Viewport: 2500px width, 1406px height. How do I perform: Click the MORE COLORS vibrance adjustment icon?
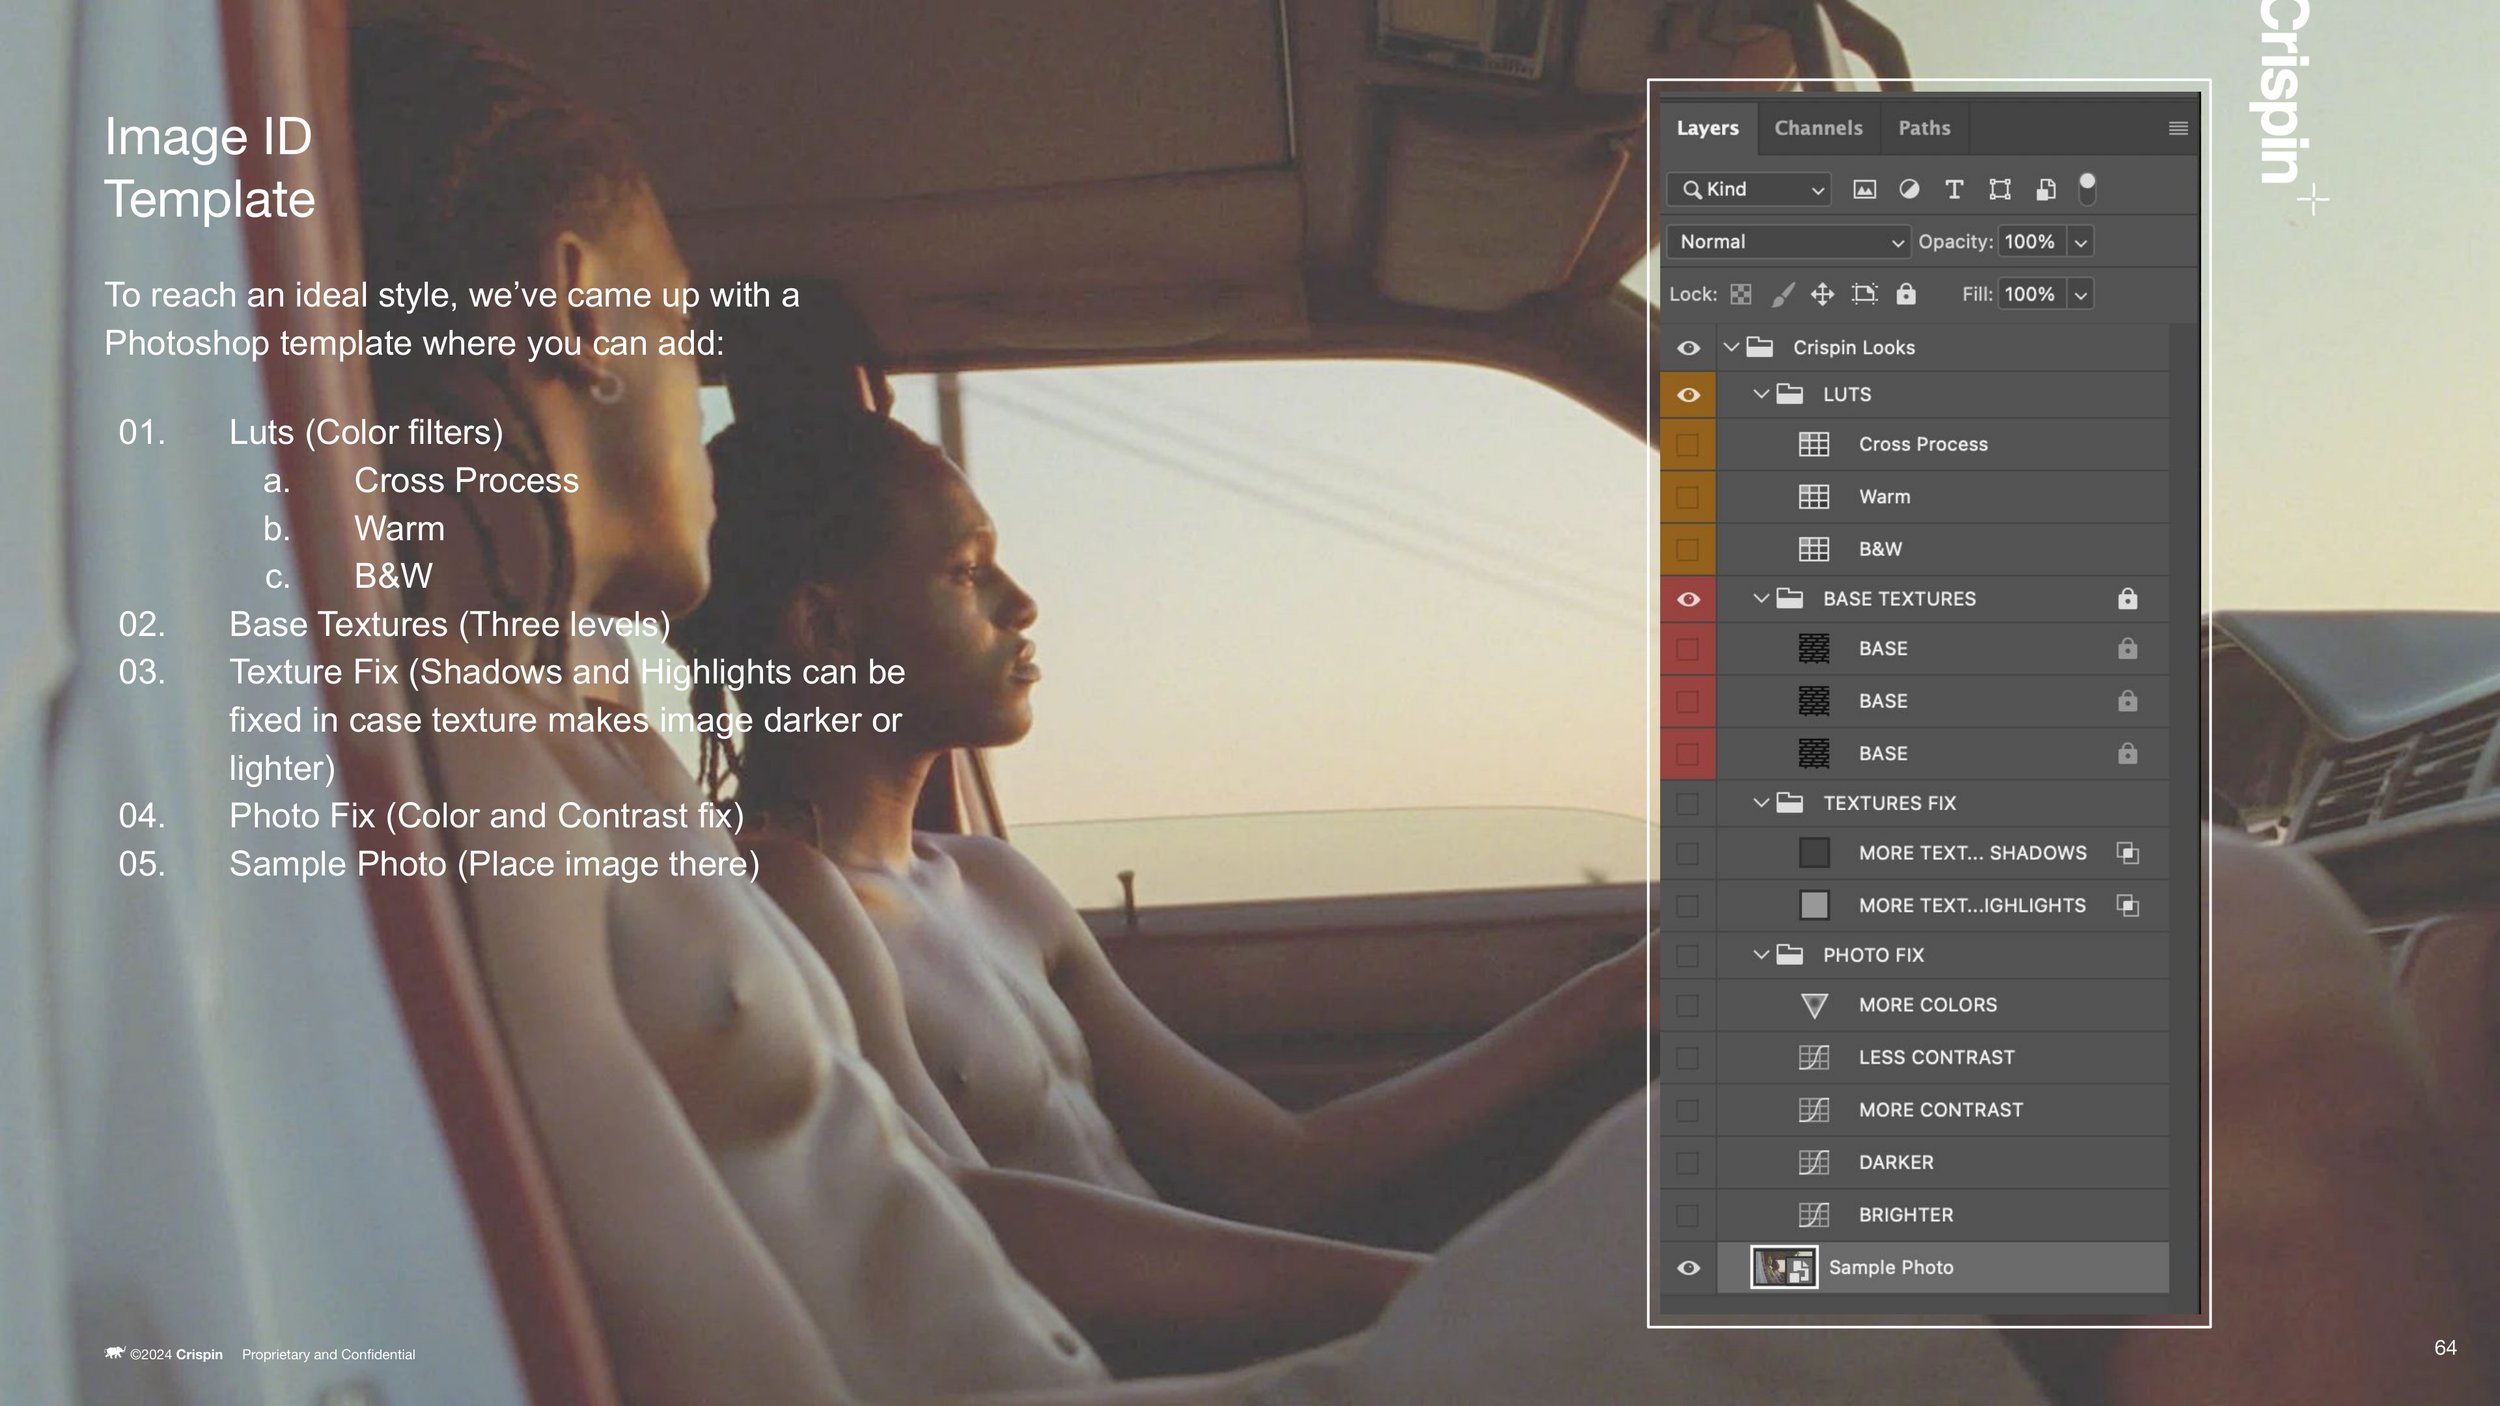pyautogui.click(x=1813, y=1005)
